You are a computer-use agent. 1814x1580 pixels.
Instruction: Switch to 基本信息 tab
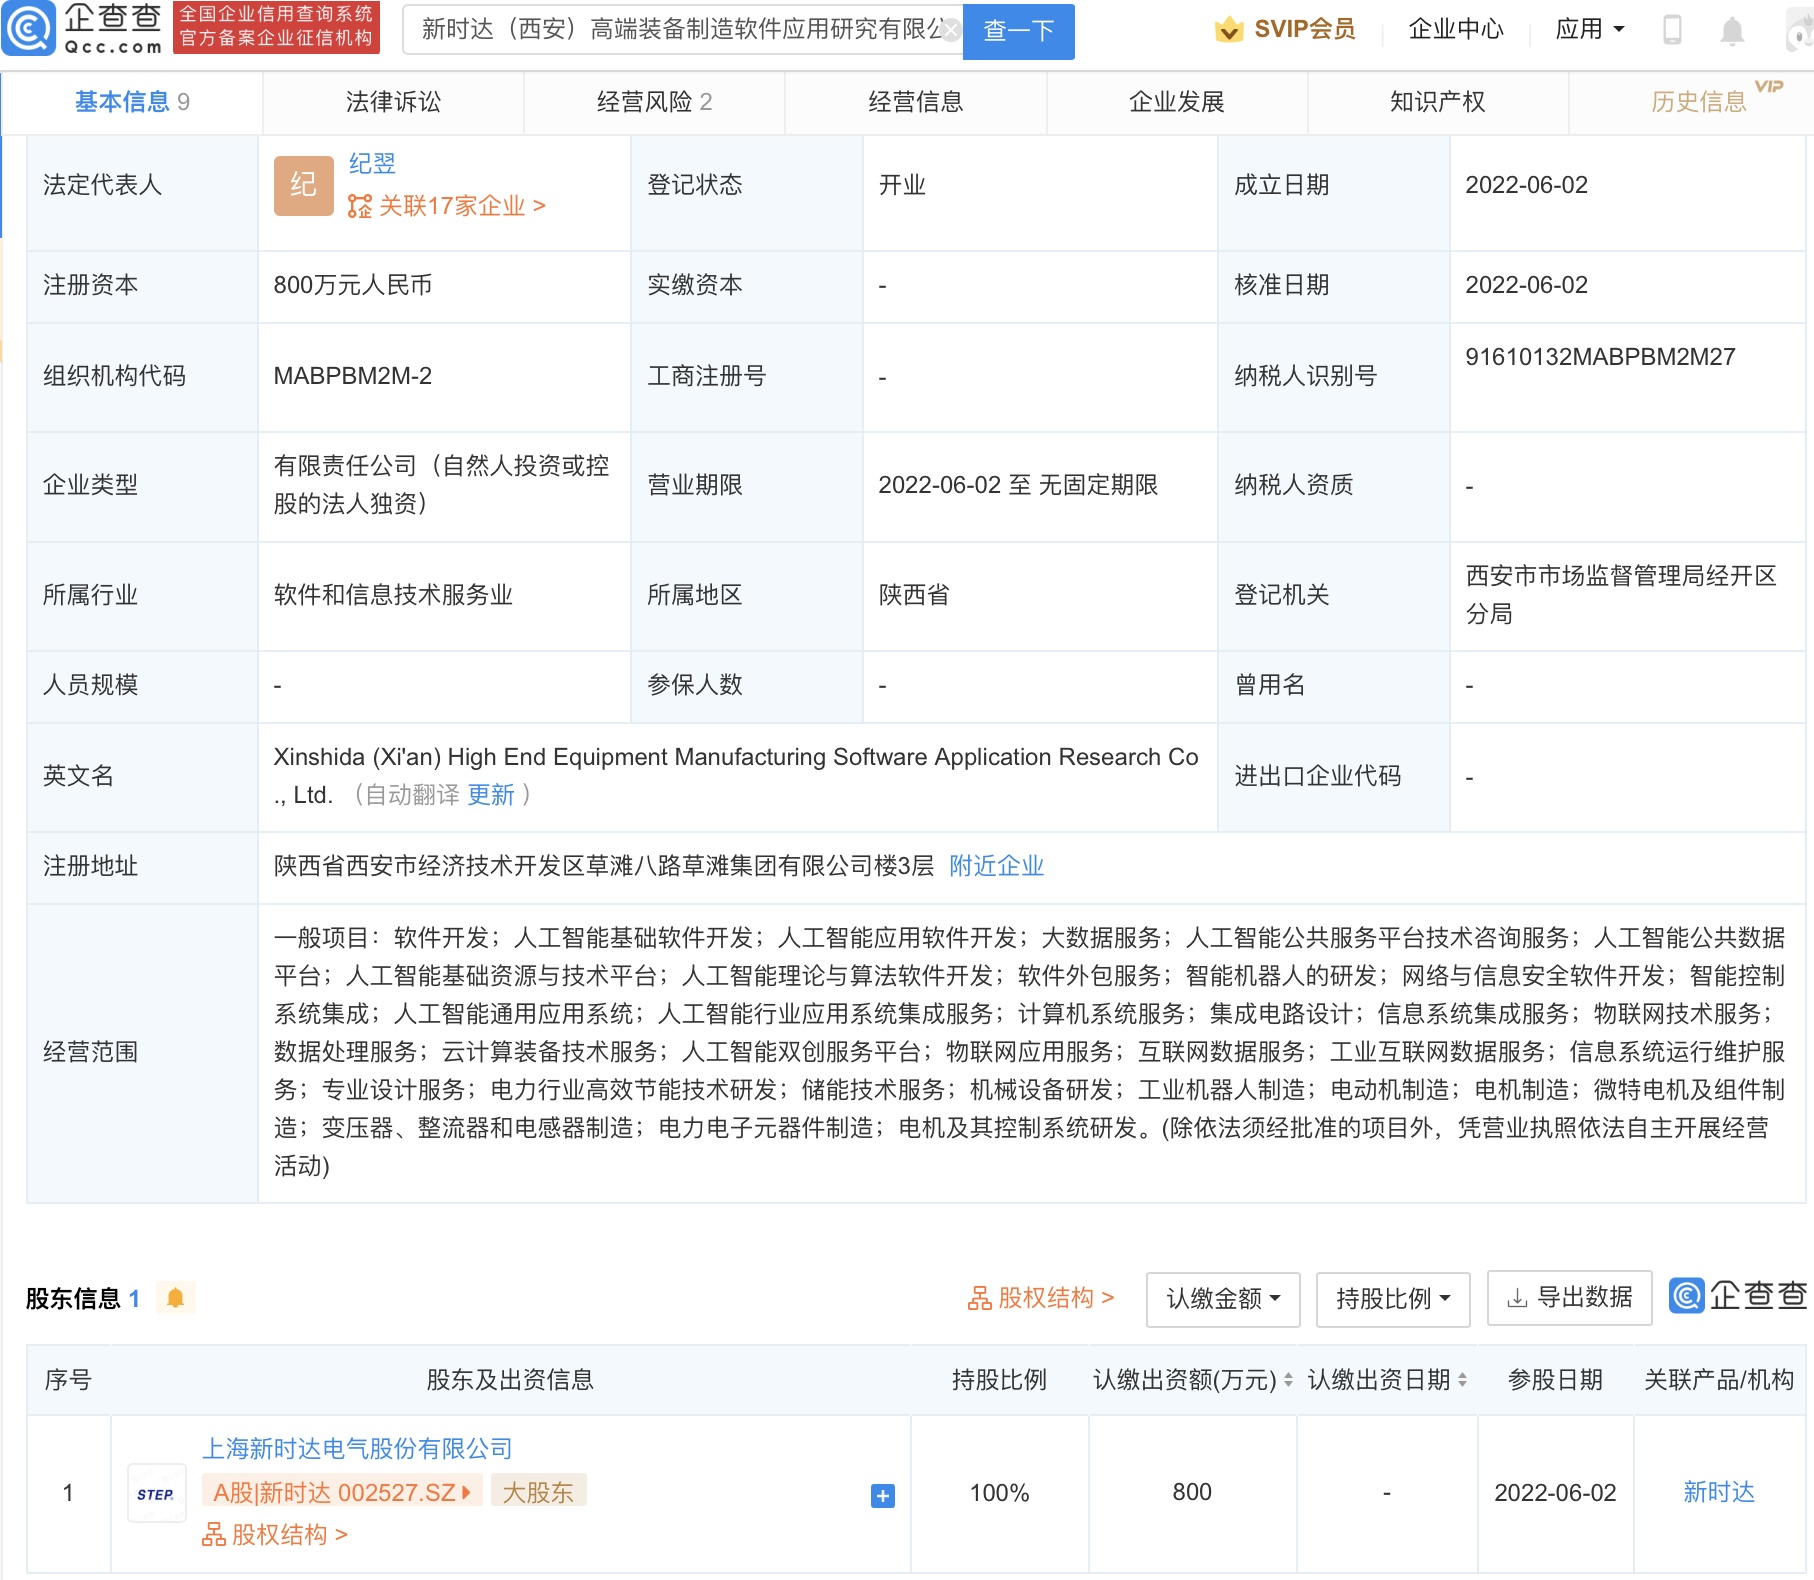tap(132, 102)
